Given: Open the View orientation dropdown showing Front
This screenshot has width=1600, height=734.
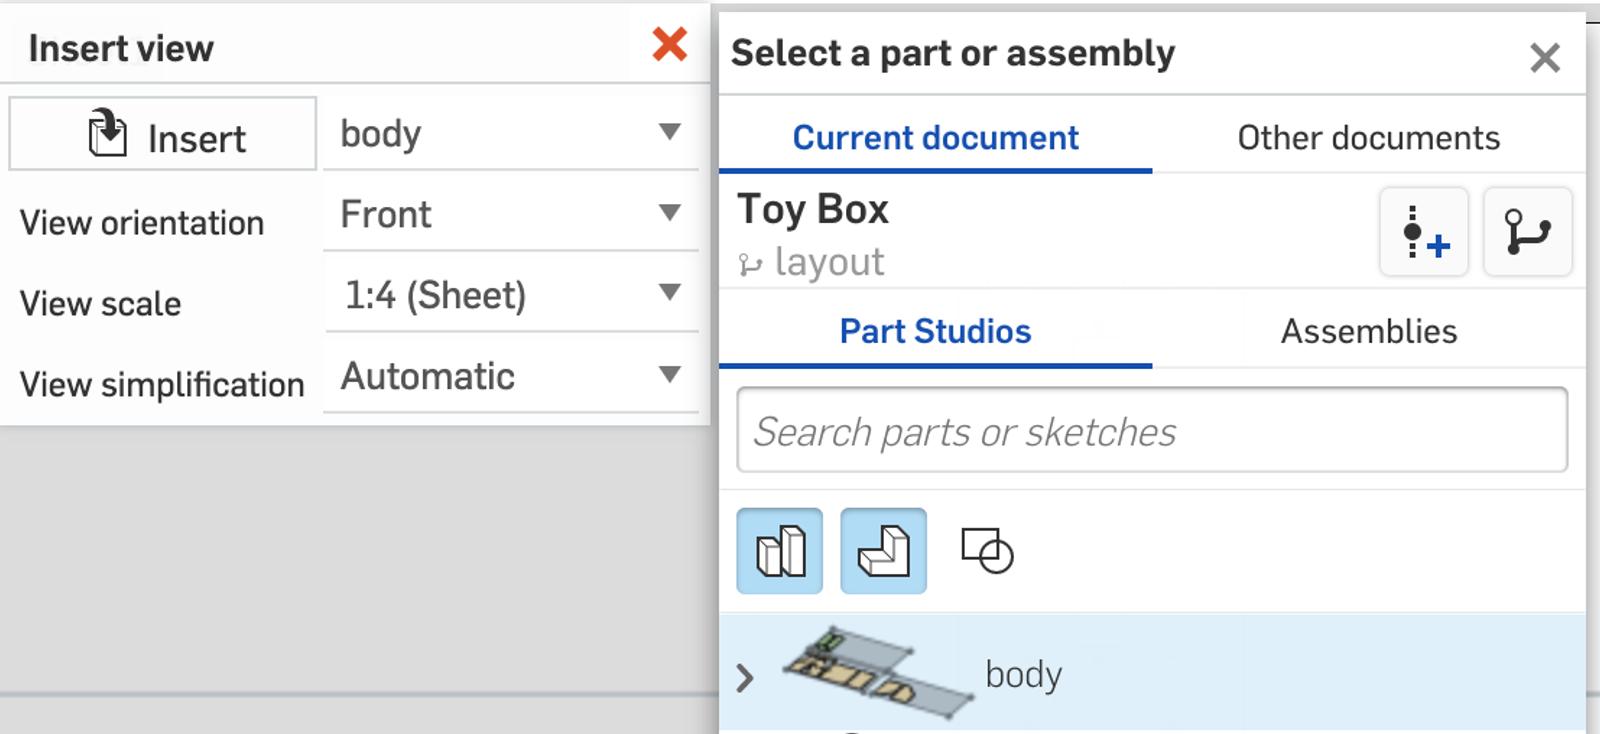Looking at the screenshot, I should click(x=510, y=214).
